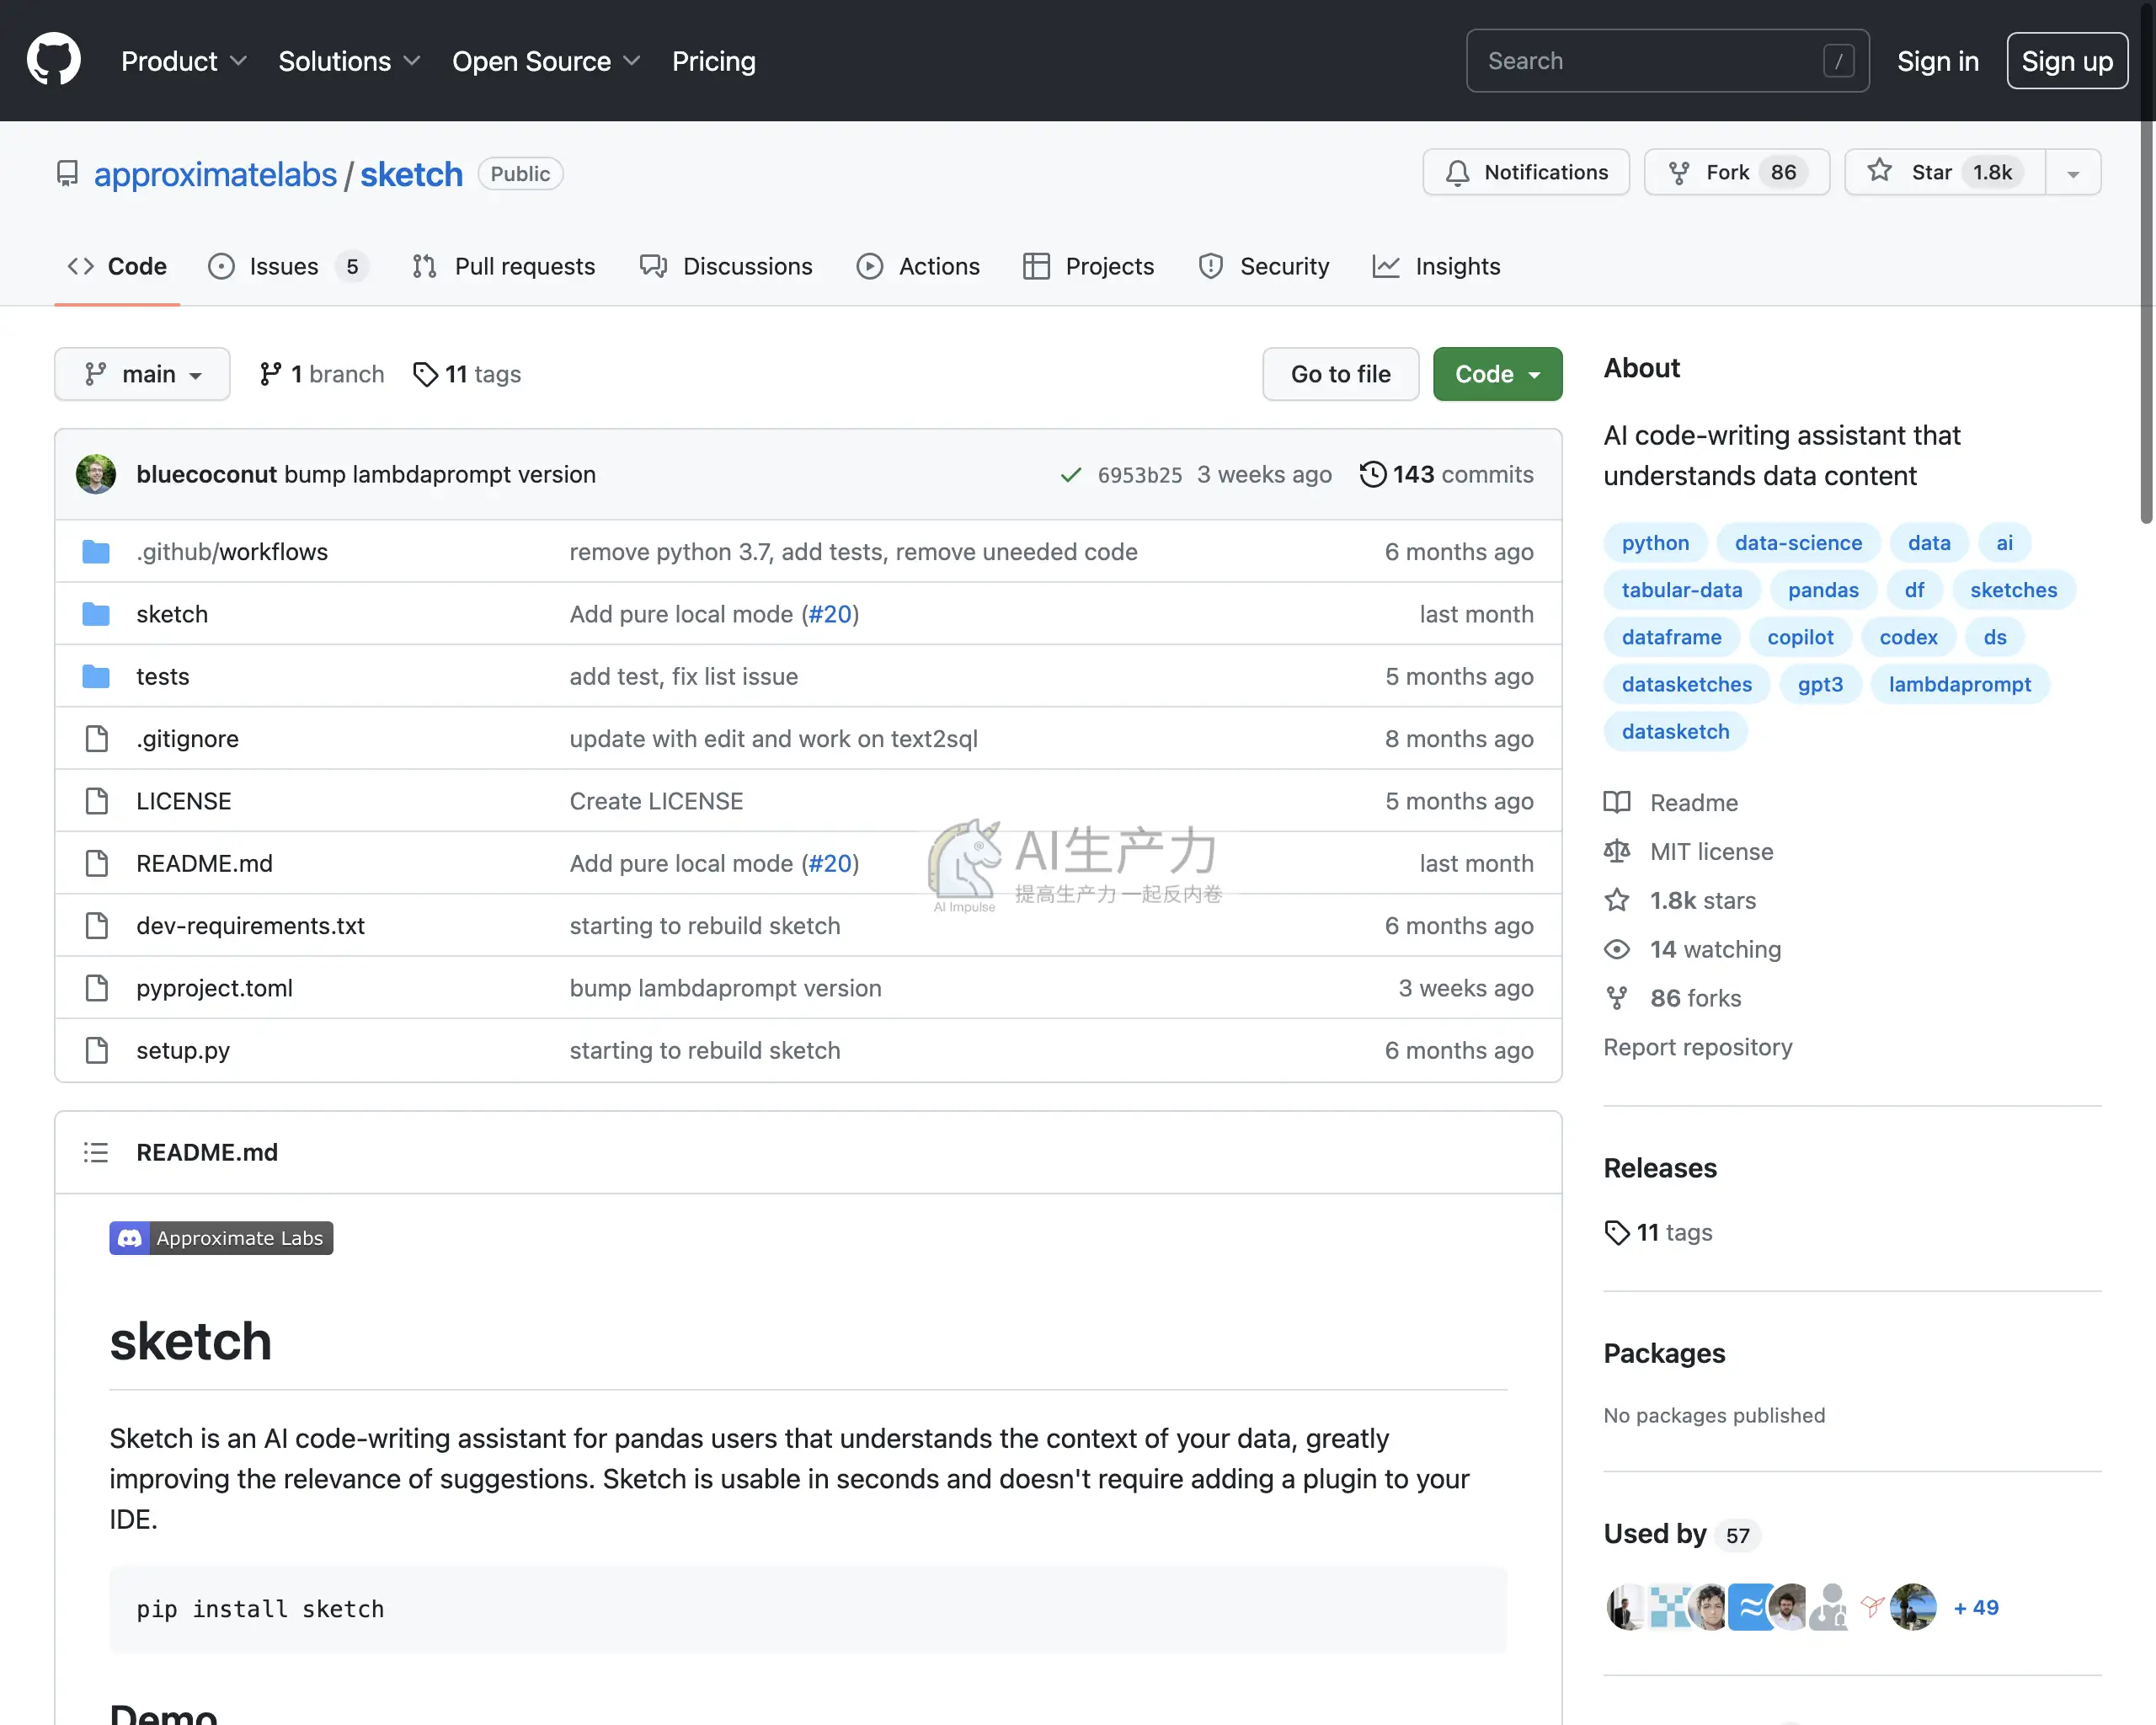Open the dev-requirements.txt file

tap(250, 926)
